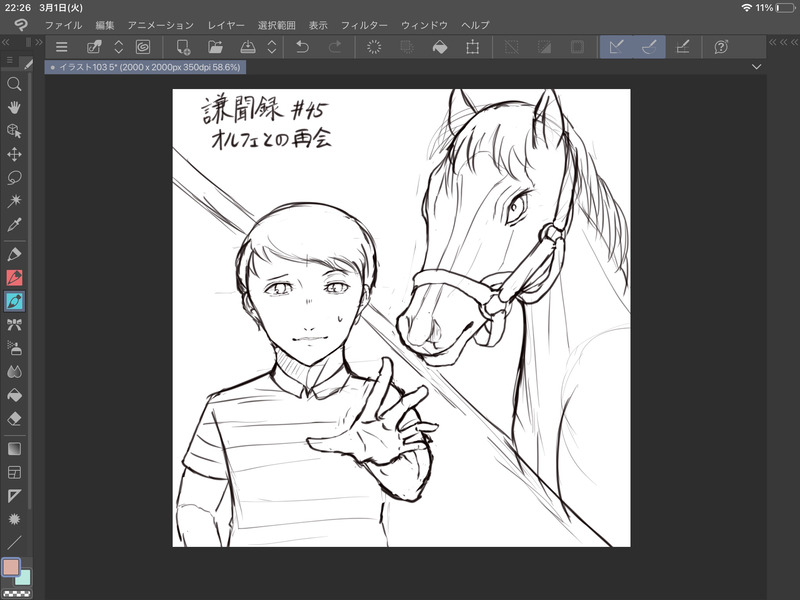
Task: Open the ファイル menu
Action: coord(63,25)
